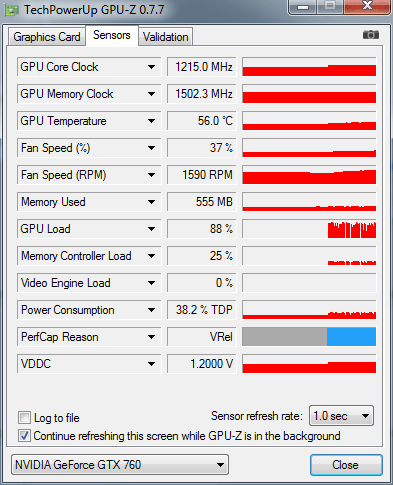This screenshot has height=485, width=393.
Task: Click the GPU Load history graph
Action: (x=309, y=229)
